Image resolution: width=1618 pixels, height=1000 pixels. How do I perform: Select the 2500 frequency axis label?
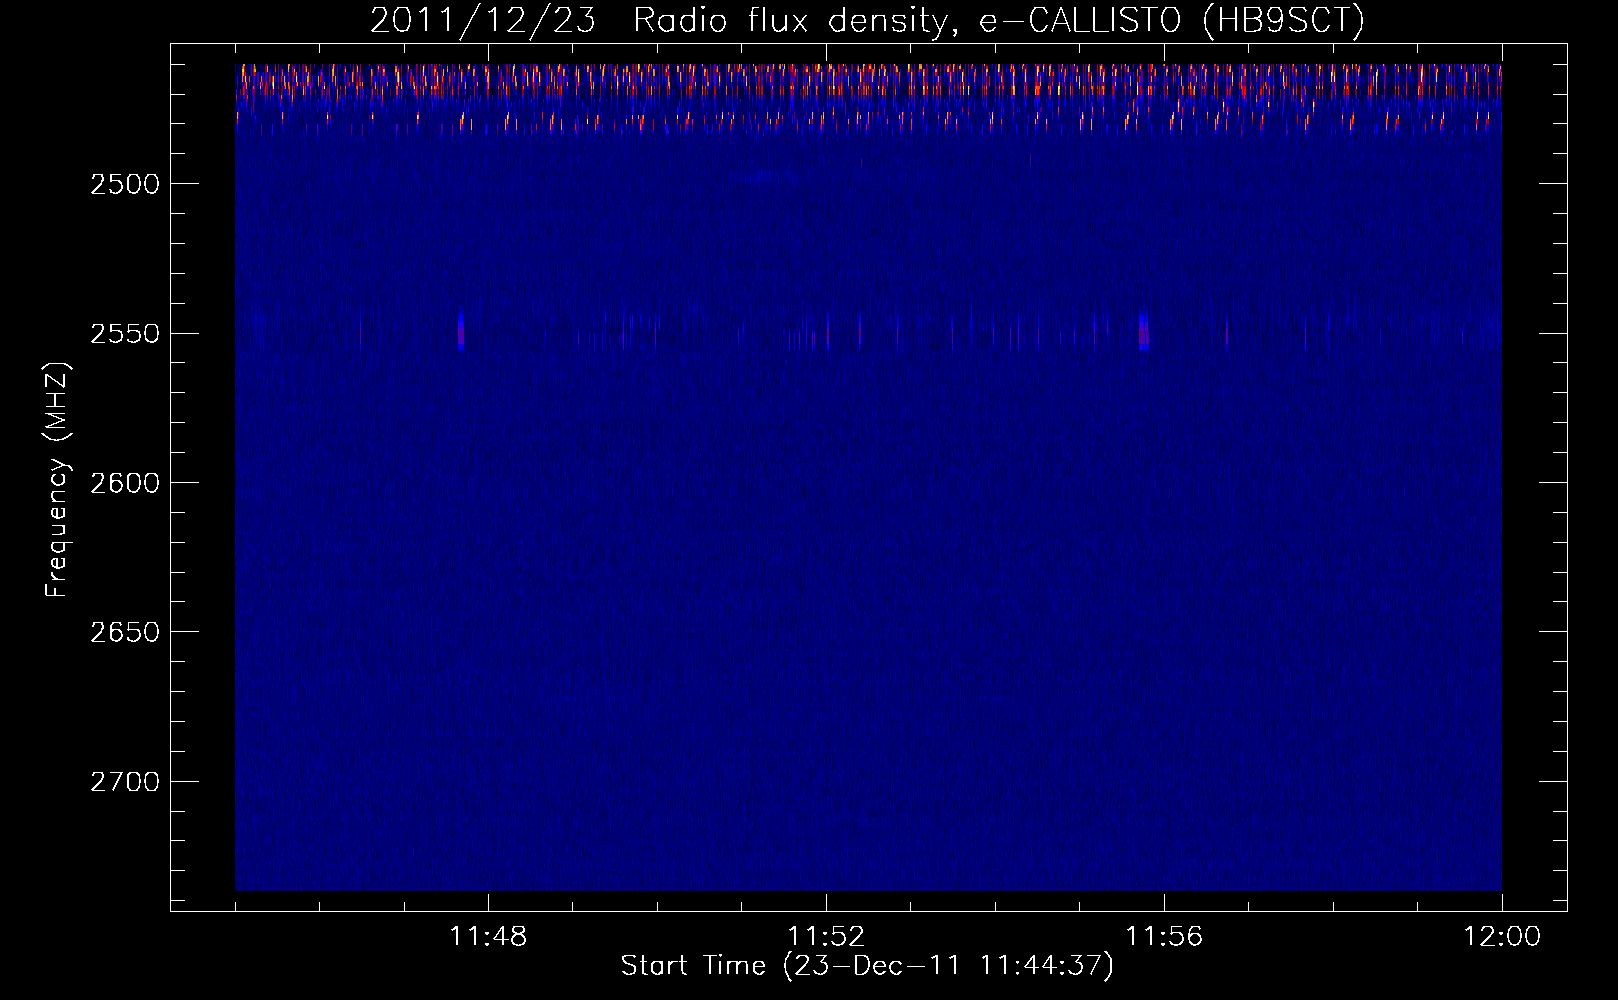point(125,184)
